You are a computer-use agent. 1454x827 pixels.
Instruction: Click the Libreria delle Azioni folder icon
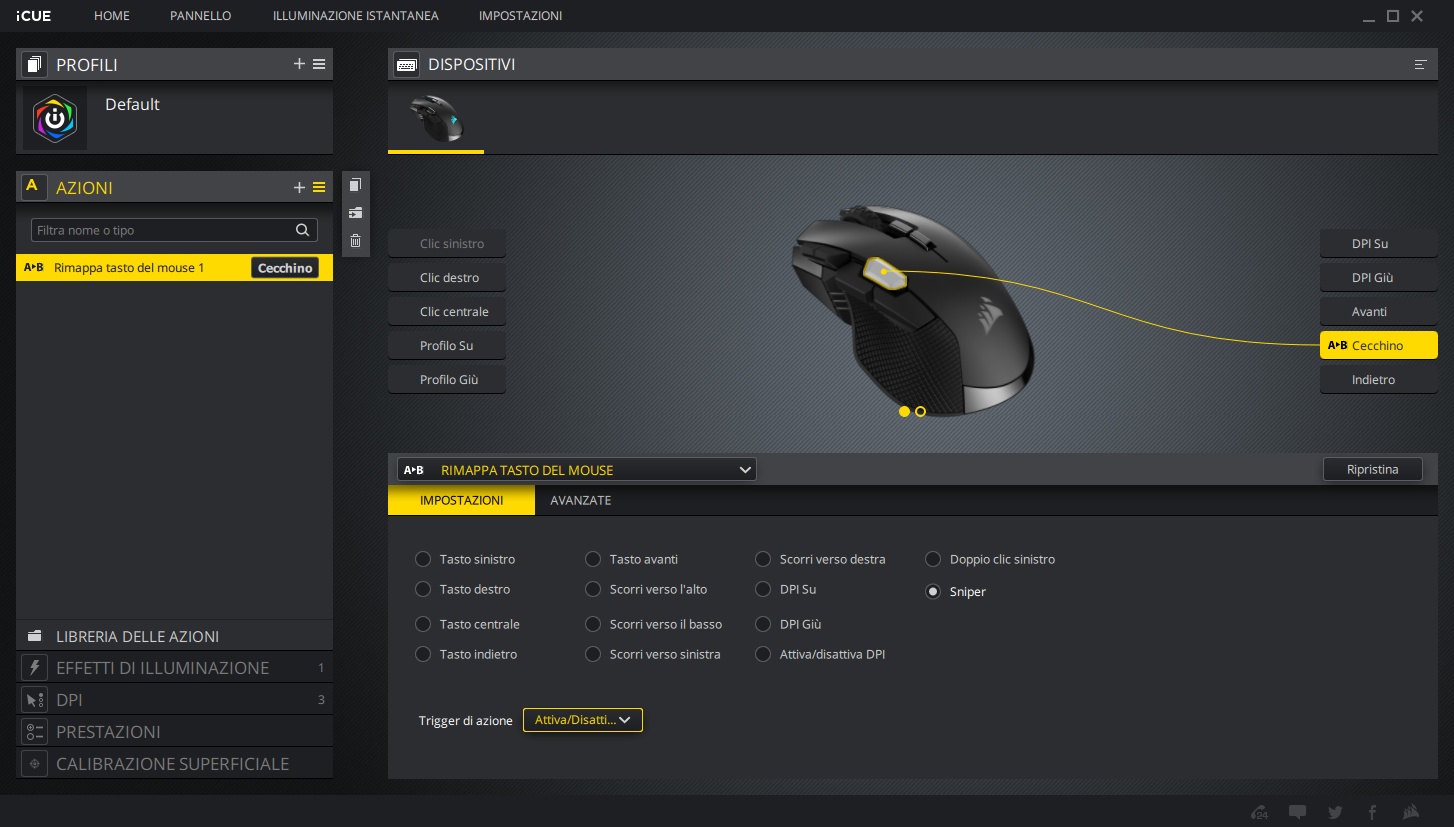point(35,636)
